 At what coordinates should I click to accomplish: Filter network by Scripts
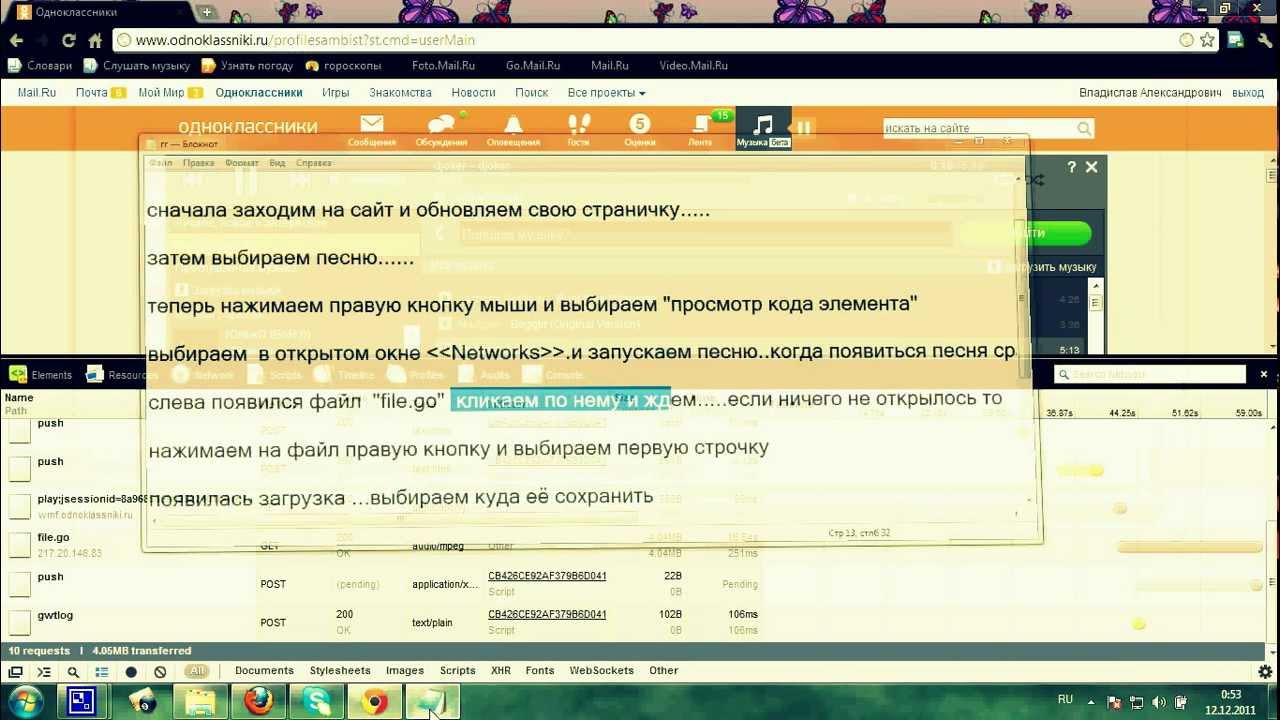point(458,671)
